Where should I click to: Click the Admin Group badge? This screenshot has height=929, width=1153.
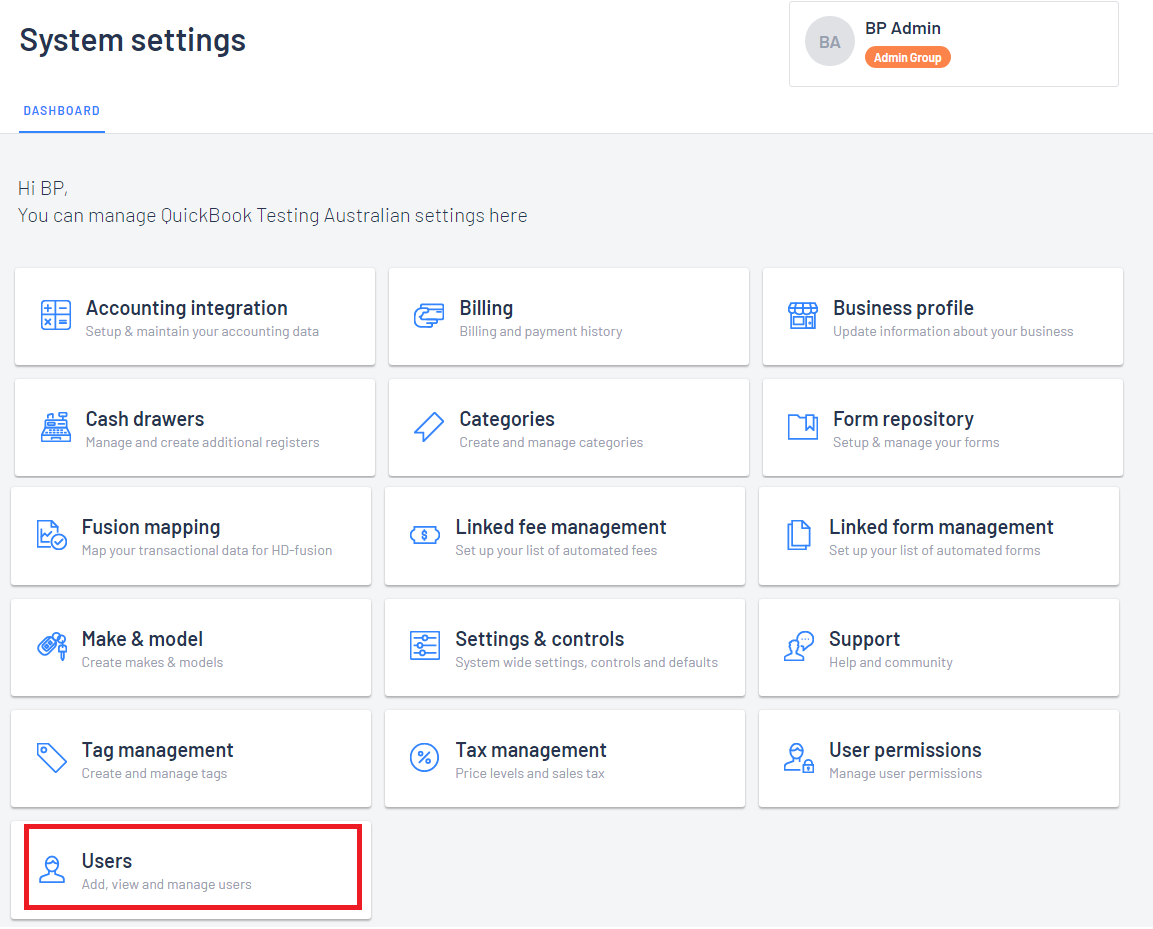tap(907, 57)
